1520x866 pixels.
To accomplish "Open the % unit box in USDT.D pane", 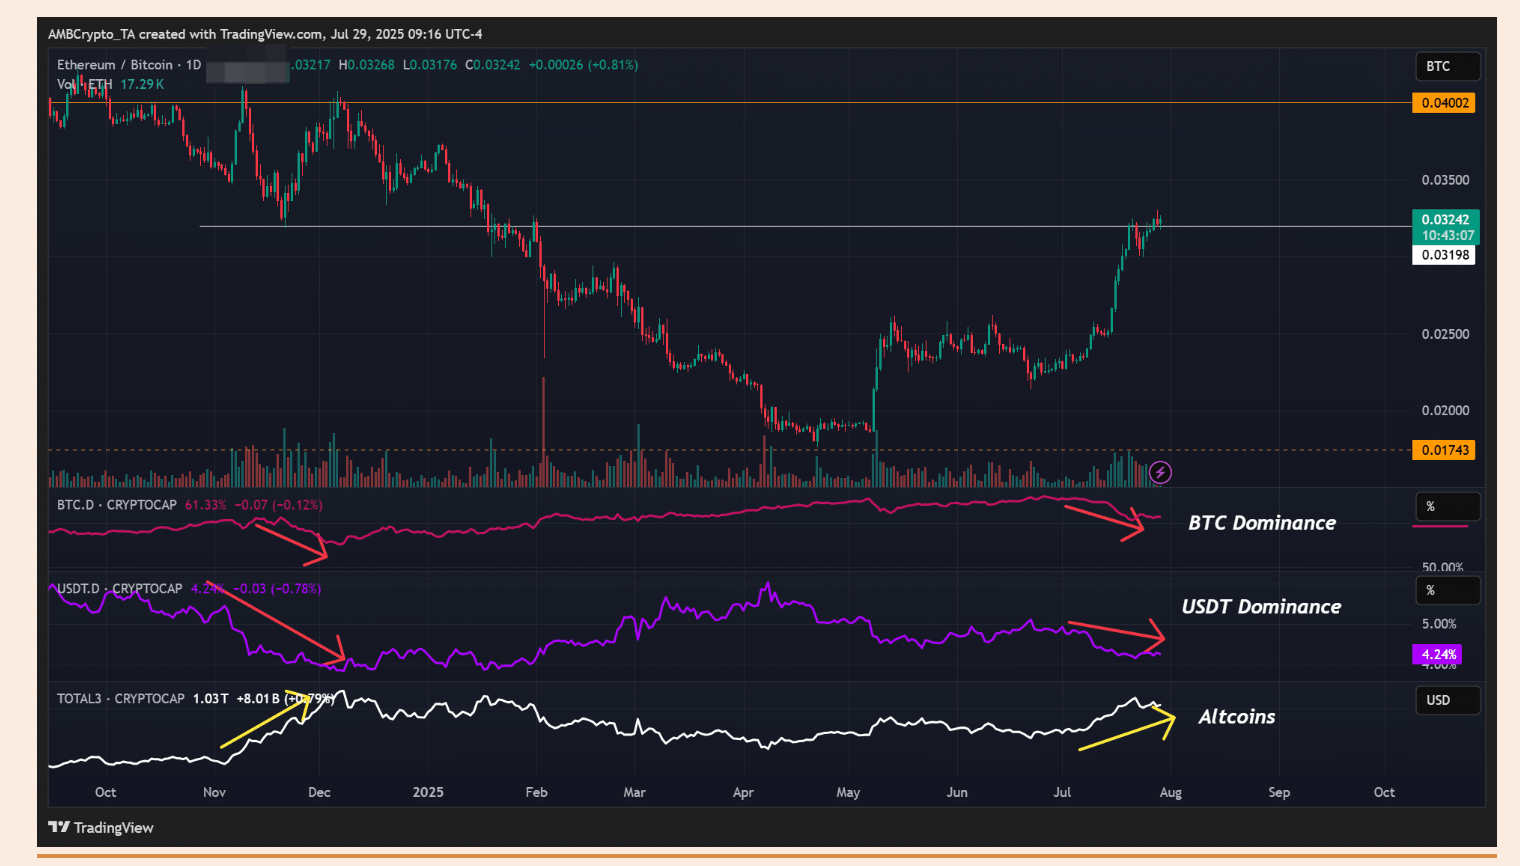I will click(1447, 591).
